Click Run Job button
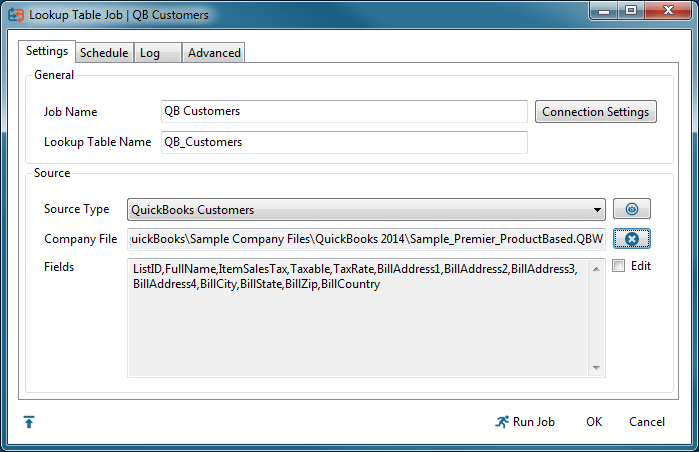The image size is (699, 452). tap(525, 422)
